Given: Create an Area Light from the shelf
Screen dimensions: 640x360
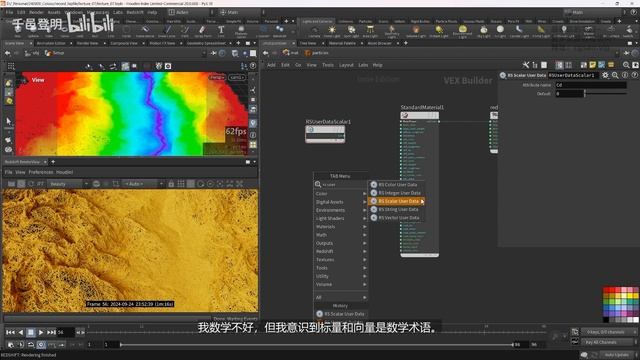Looking at the screenshot, I should [370, 31].
